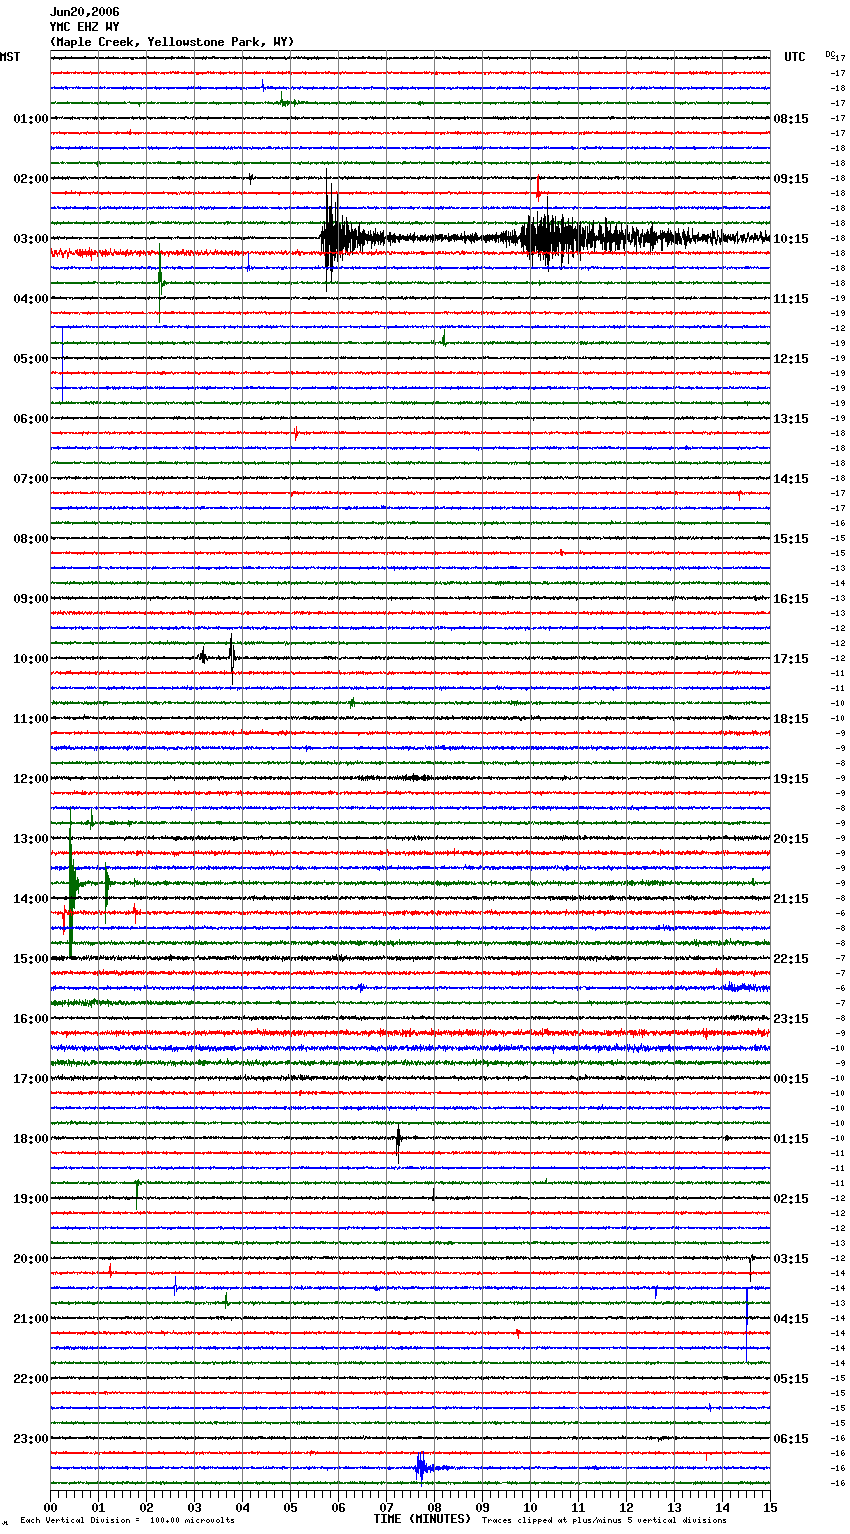Select the 20:00 MST row label

coord(31,1259)
